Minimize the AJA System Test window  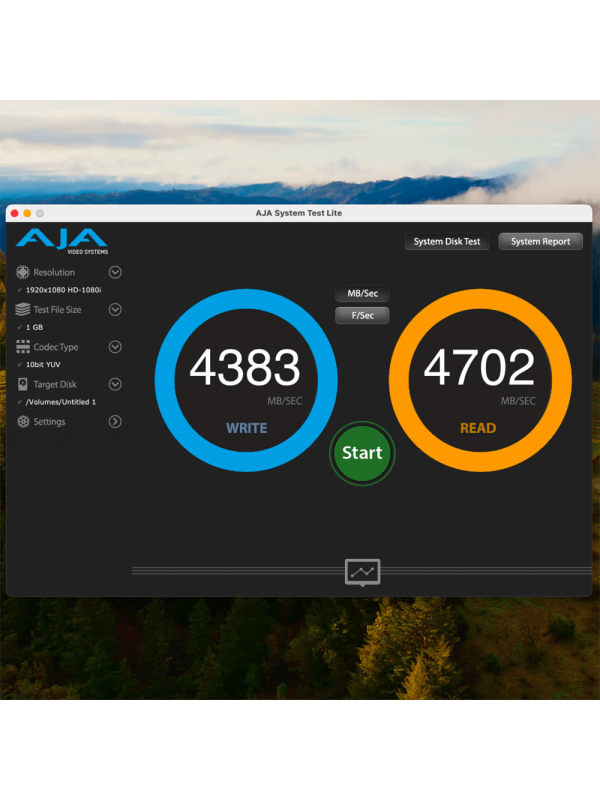coord(27,213)
